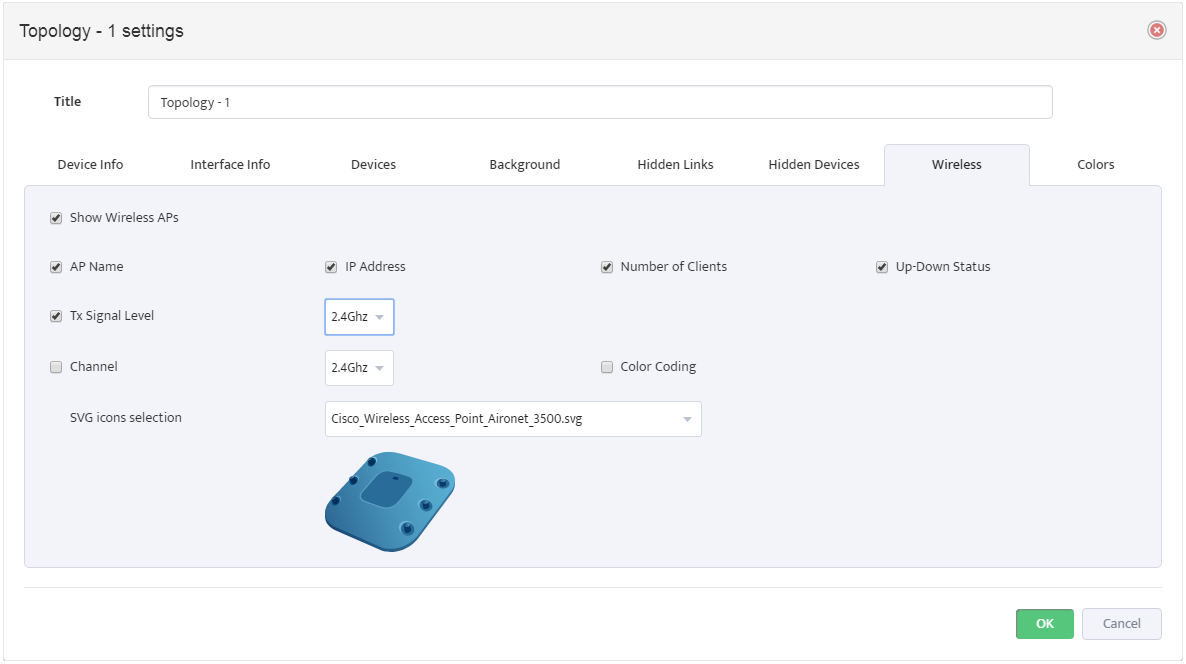Image resolution: width=1186 pixels, height=664 pixels.
Task: Enable the Color Coding checkbox
Action: click(x=607, y=367)
